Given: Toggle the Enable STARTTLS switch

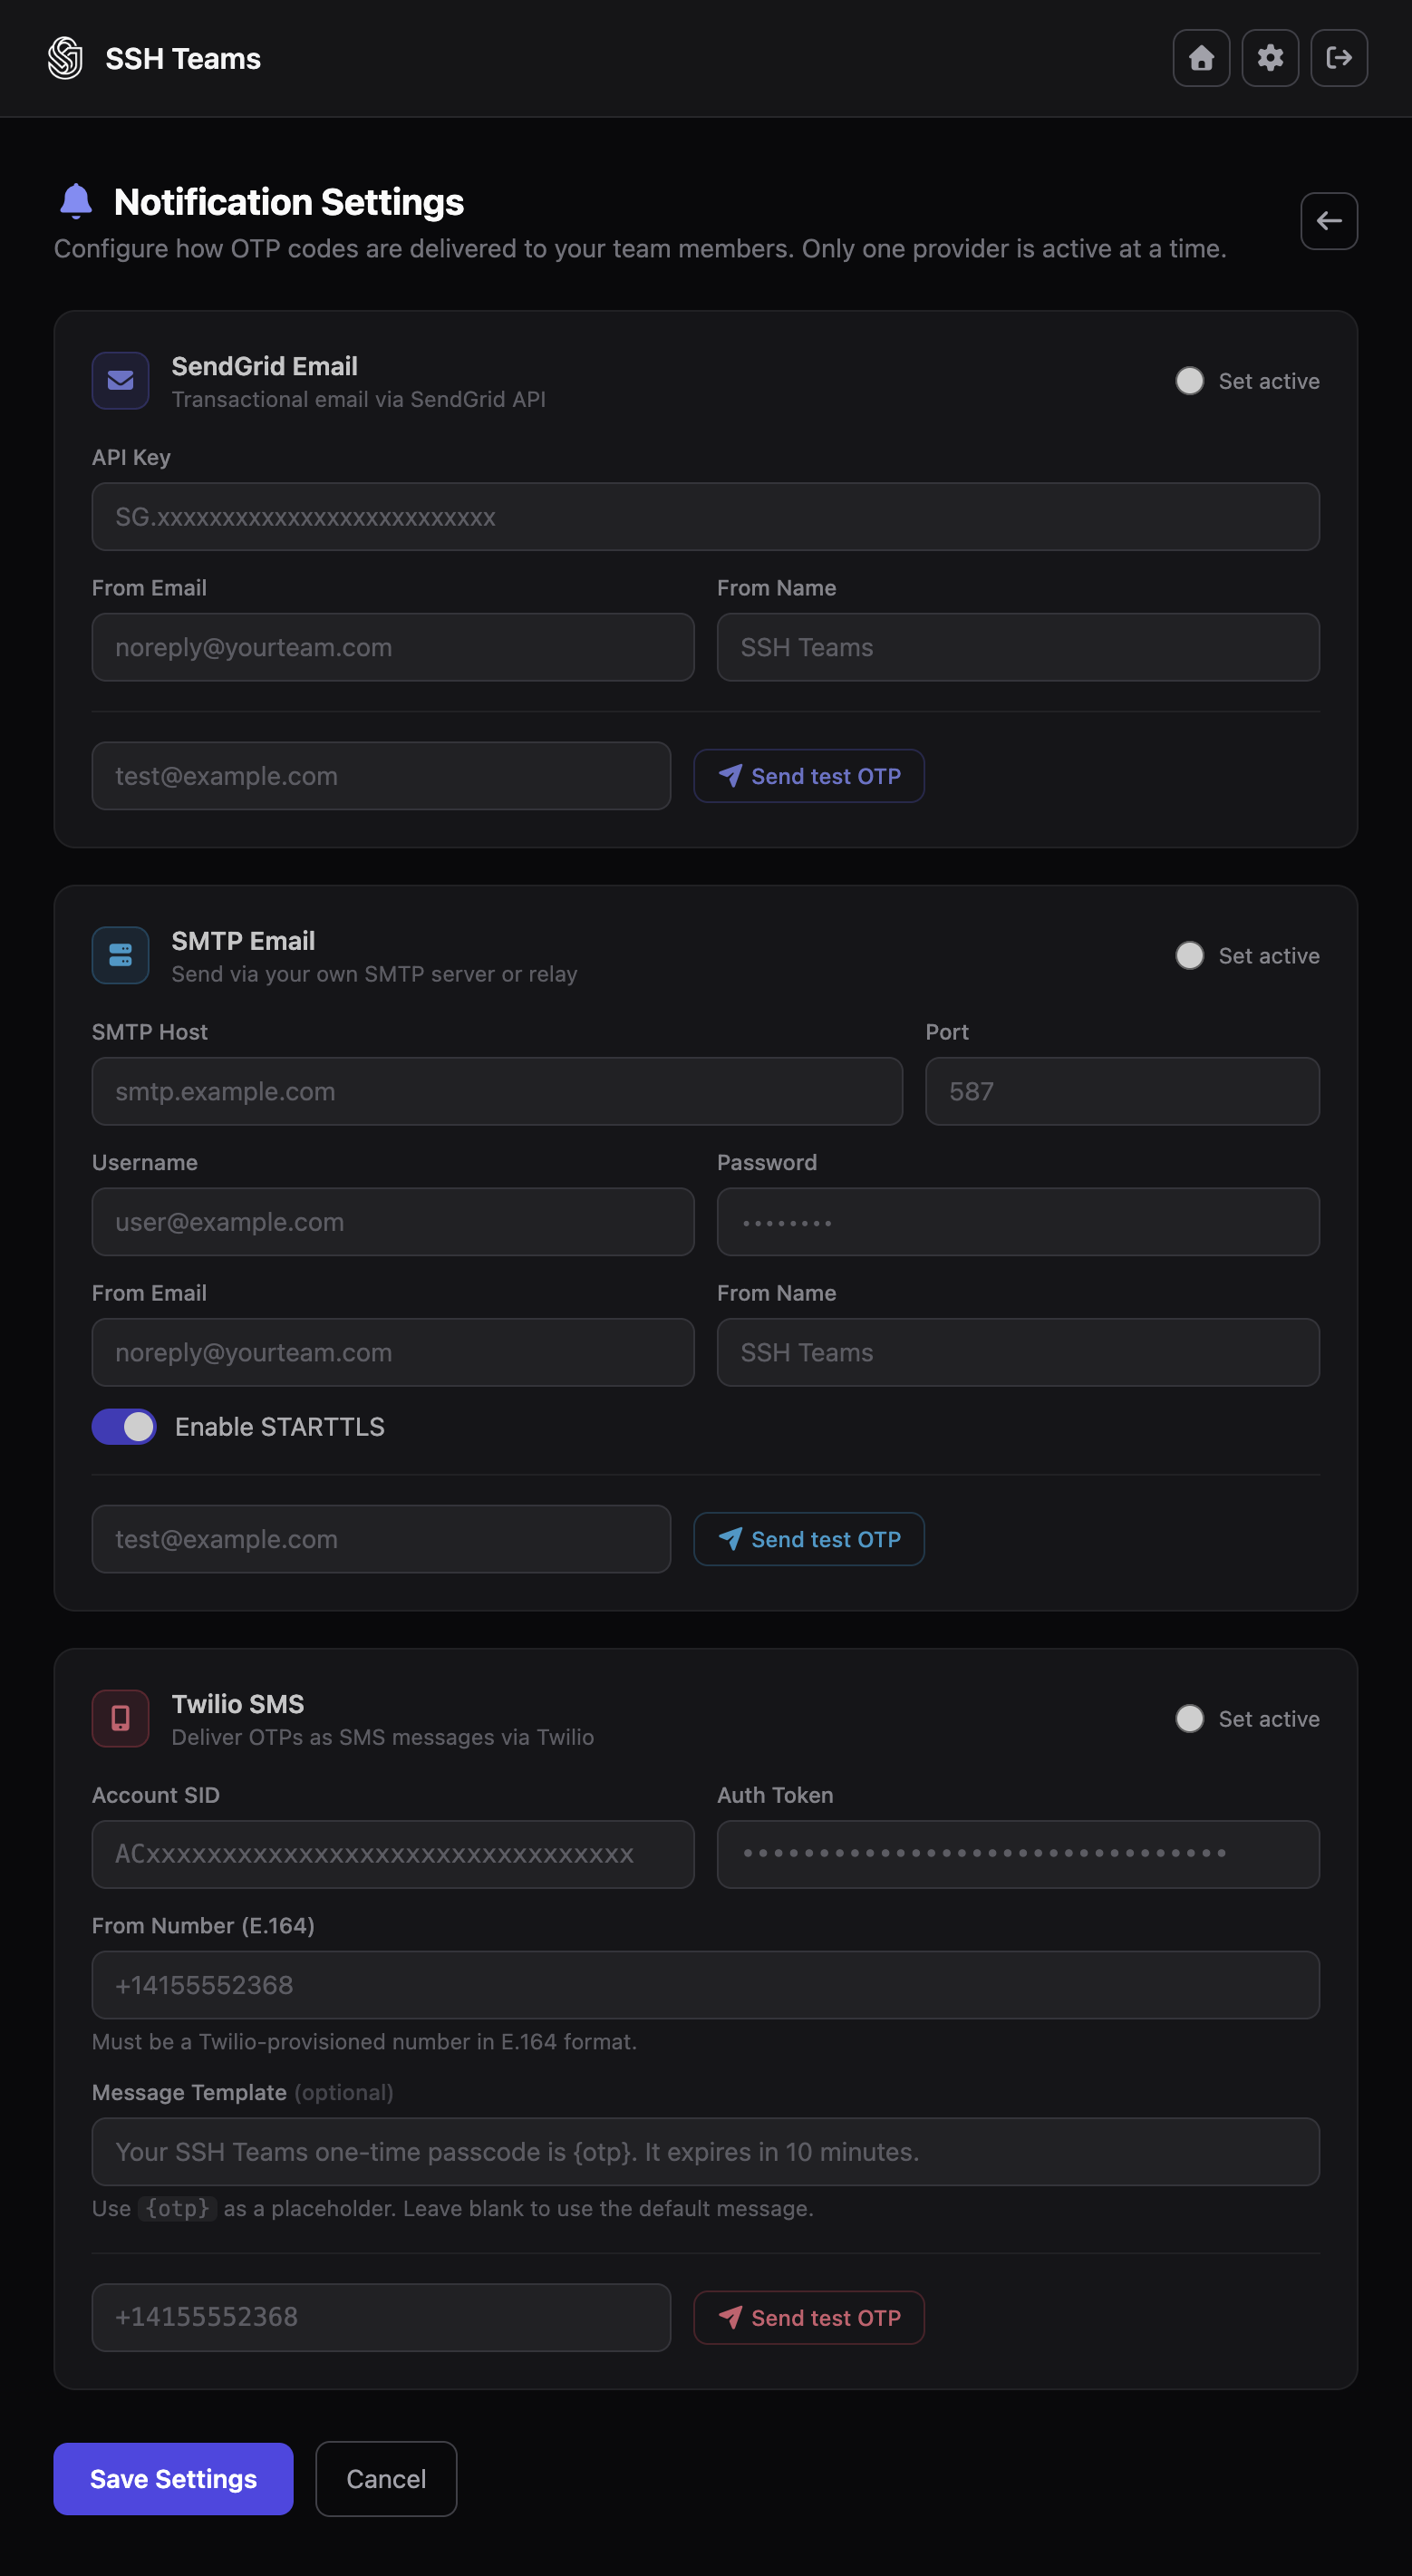Looking at the screenshot, I should pyautogui.click(x=124, y=1427).
